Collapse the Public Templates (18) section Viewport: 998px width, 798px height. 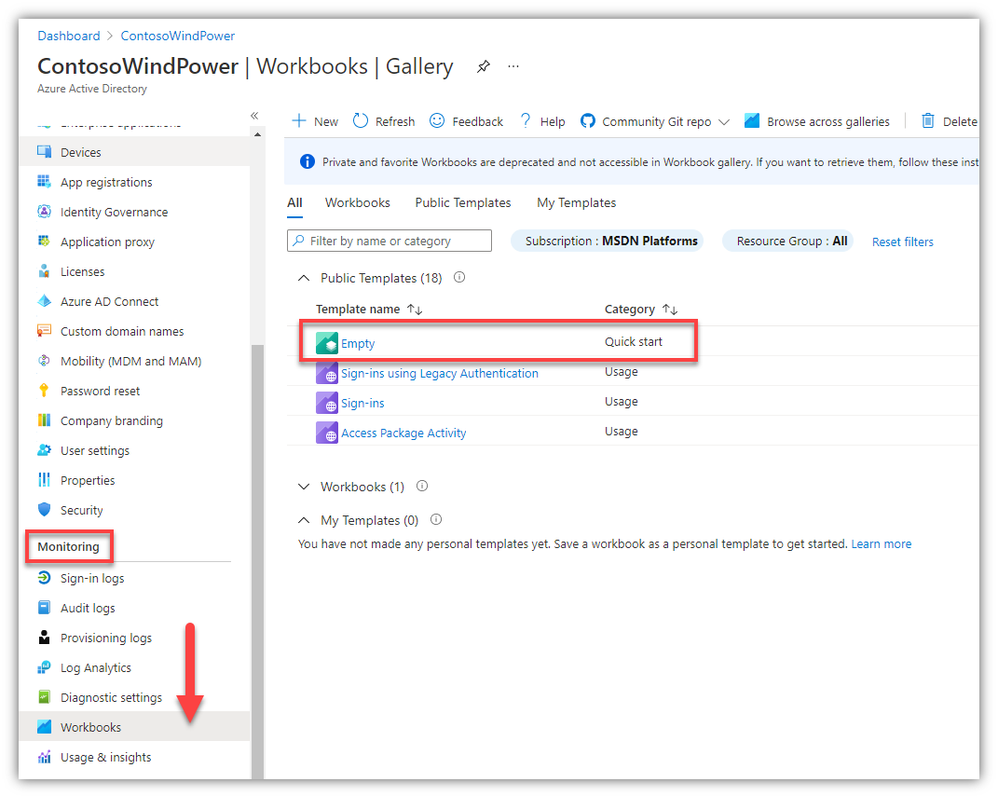point(304,278)
